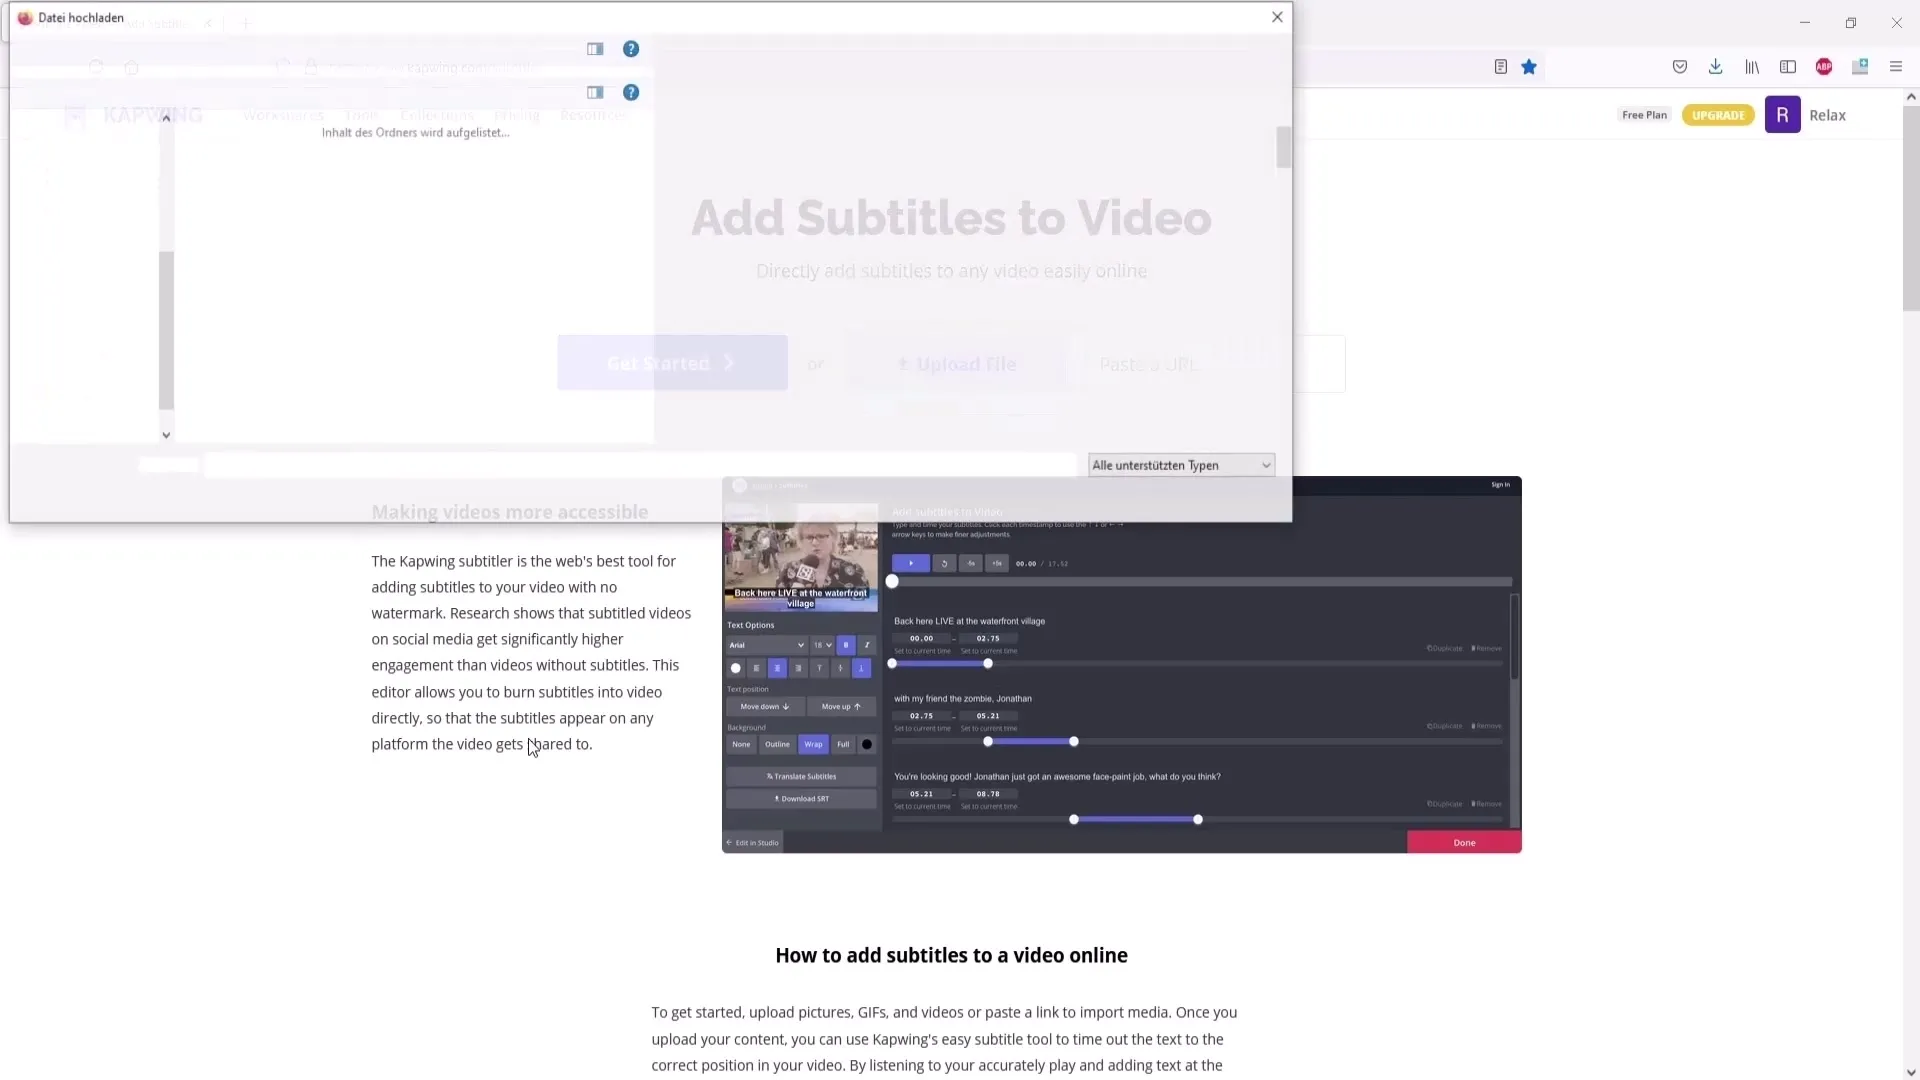Image resolution: width=1920 pixels, height=1080 pixels.
Task: Click the second file/document icon row
Action: pos(595,92)
